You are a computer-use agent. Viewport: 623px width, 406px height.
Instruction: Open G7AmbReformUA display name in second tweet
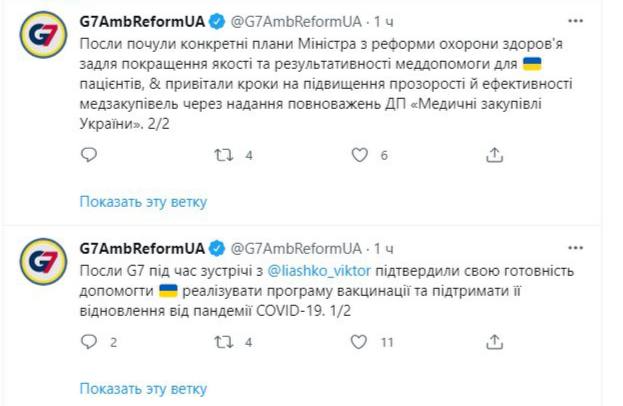141,248
